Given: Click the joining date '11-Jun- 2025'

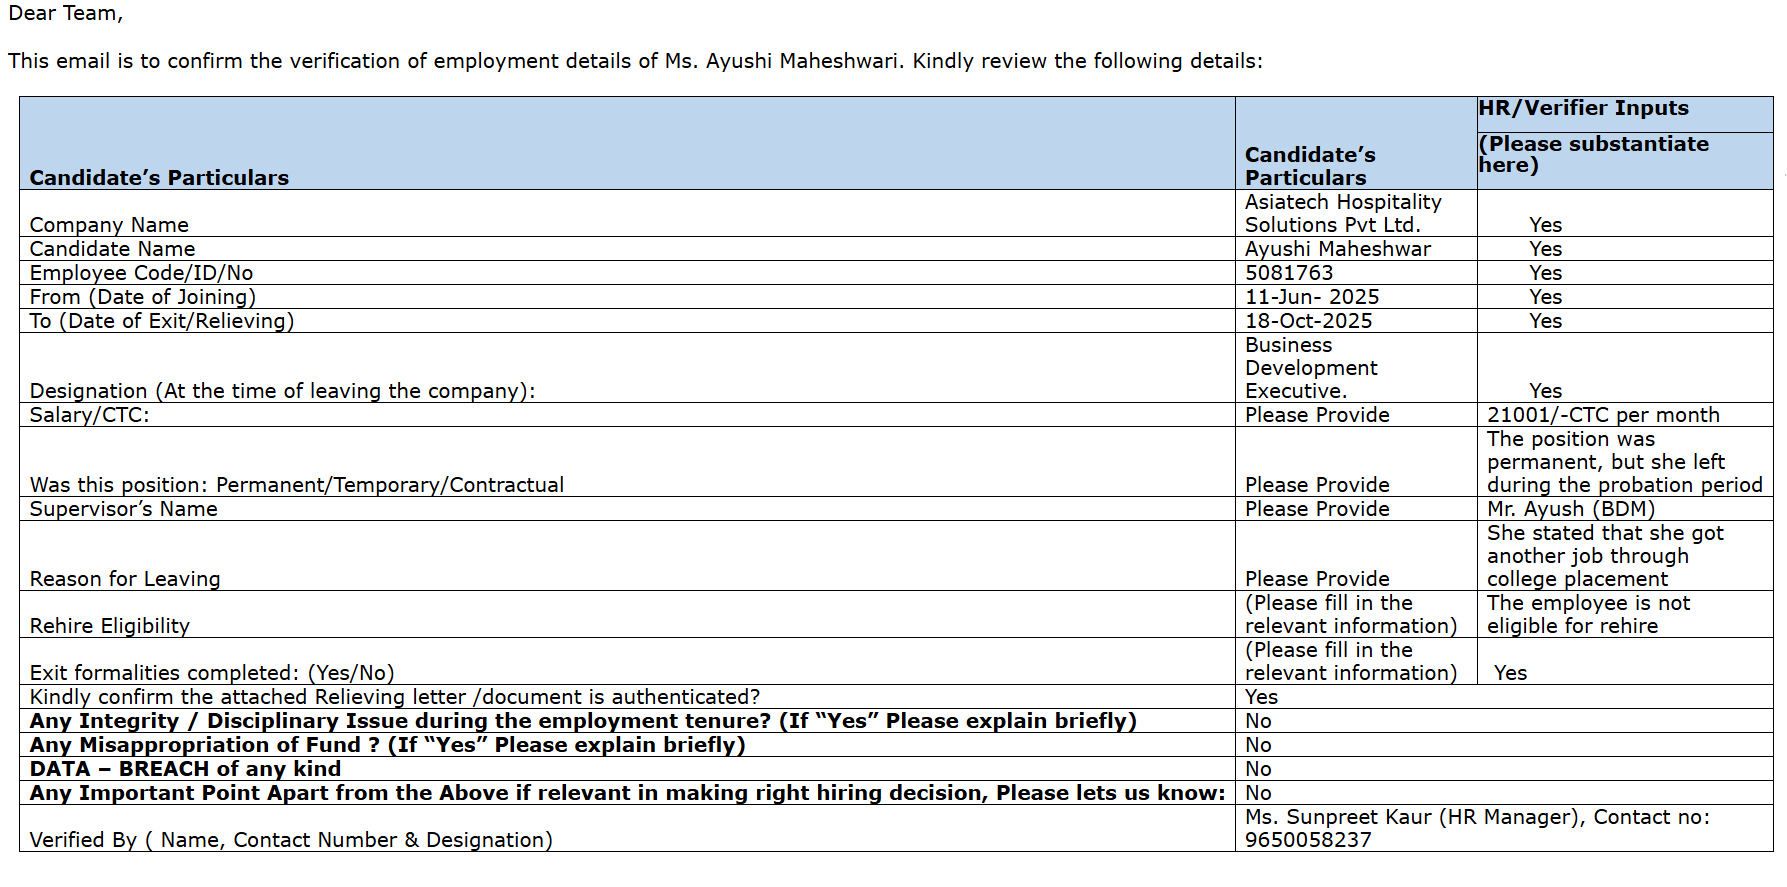Looking at the screenshot, I should [x=1311, y=297].
